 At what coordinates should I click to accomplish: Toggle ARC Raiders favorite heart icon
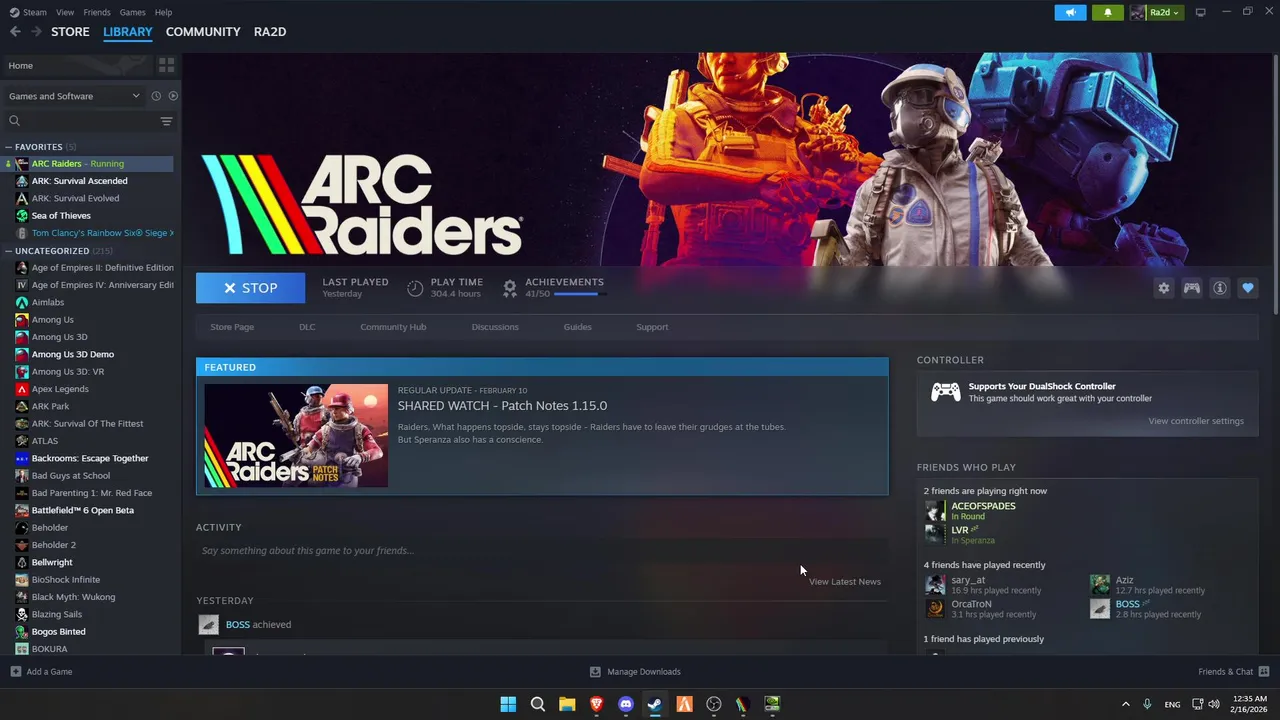(1247, 288)
